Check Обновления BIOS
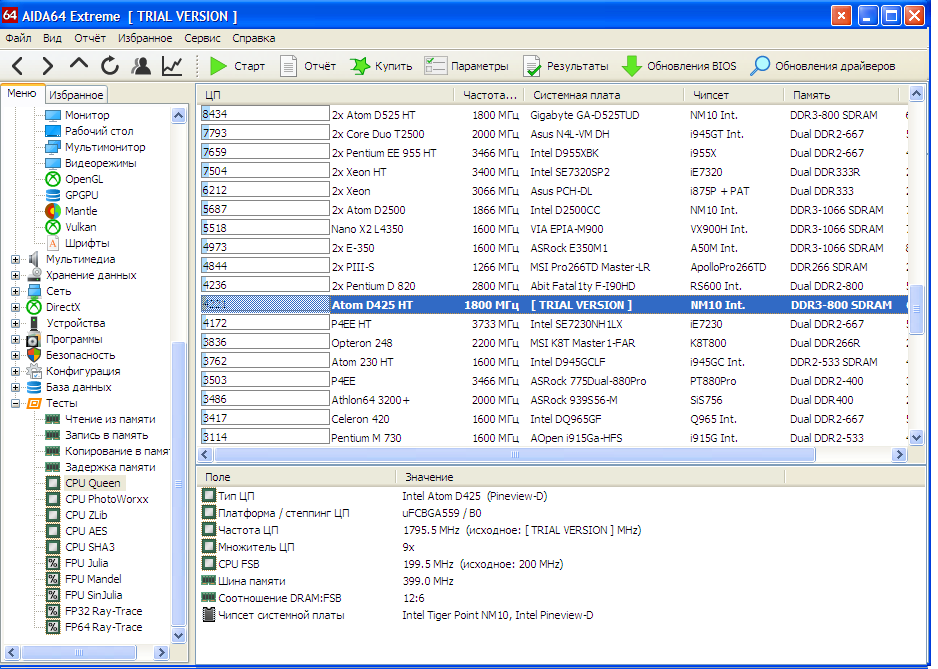 click(680, 66)
